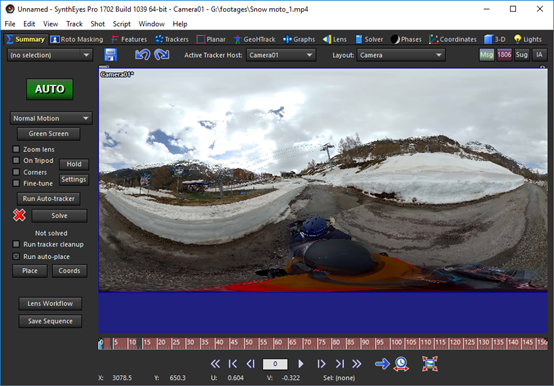Open the Coordinates room
The image size is (554, 386).
pyautogui.click(x=453, y=39)
